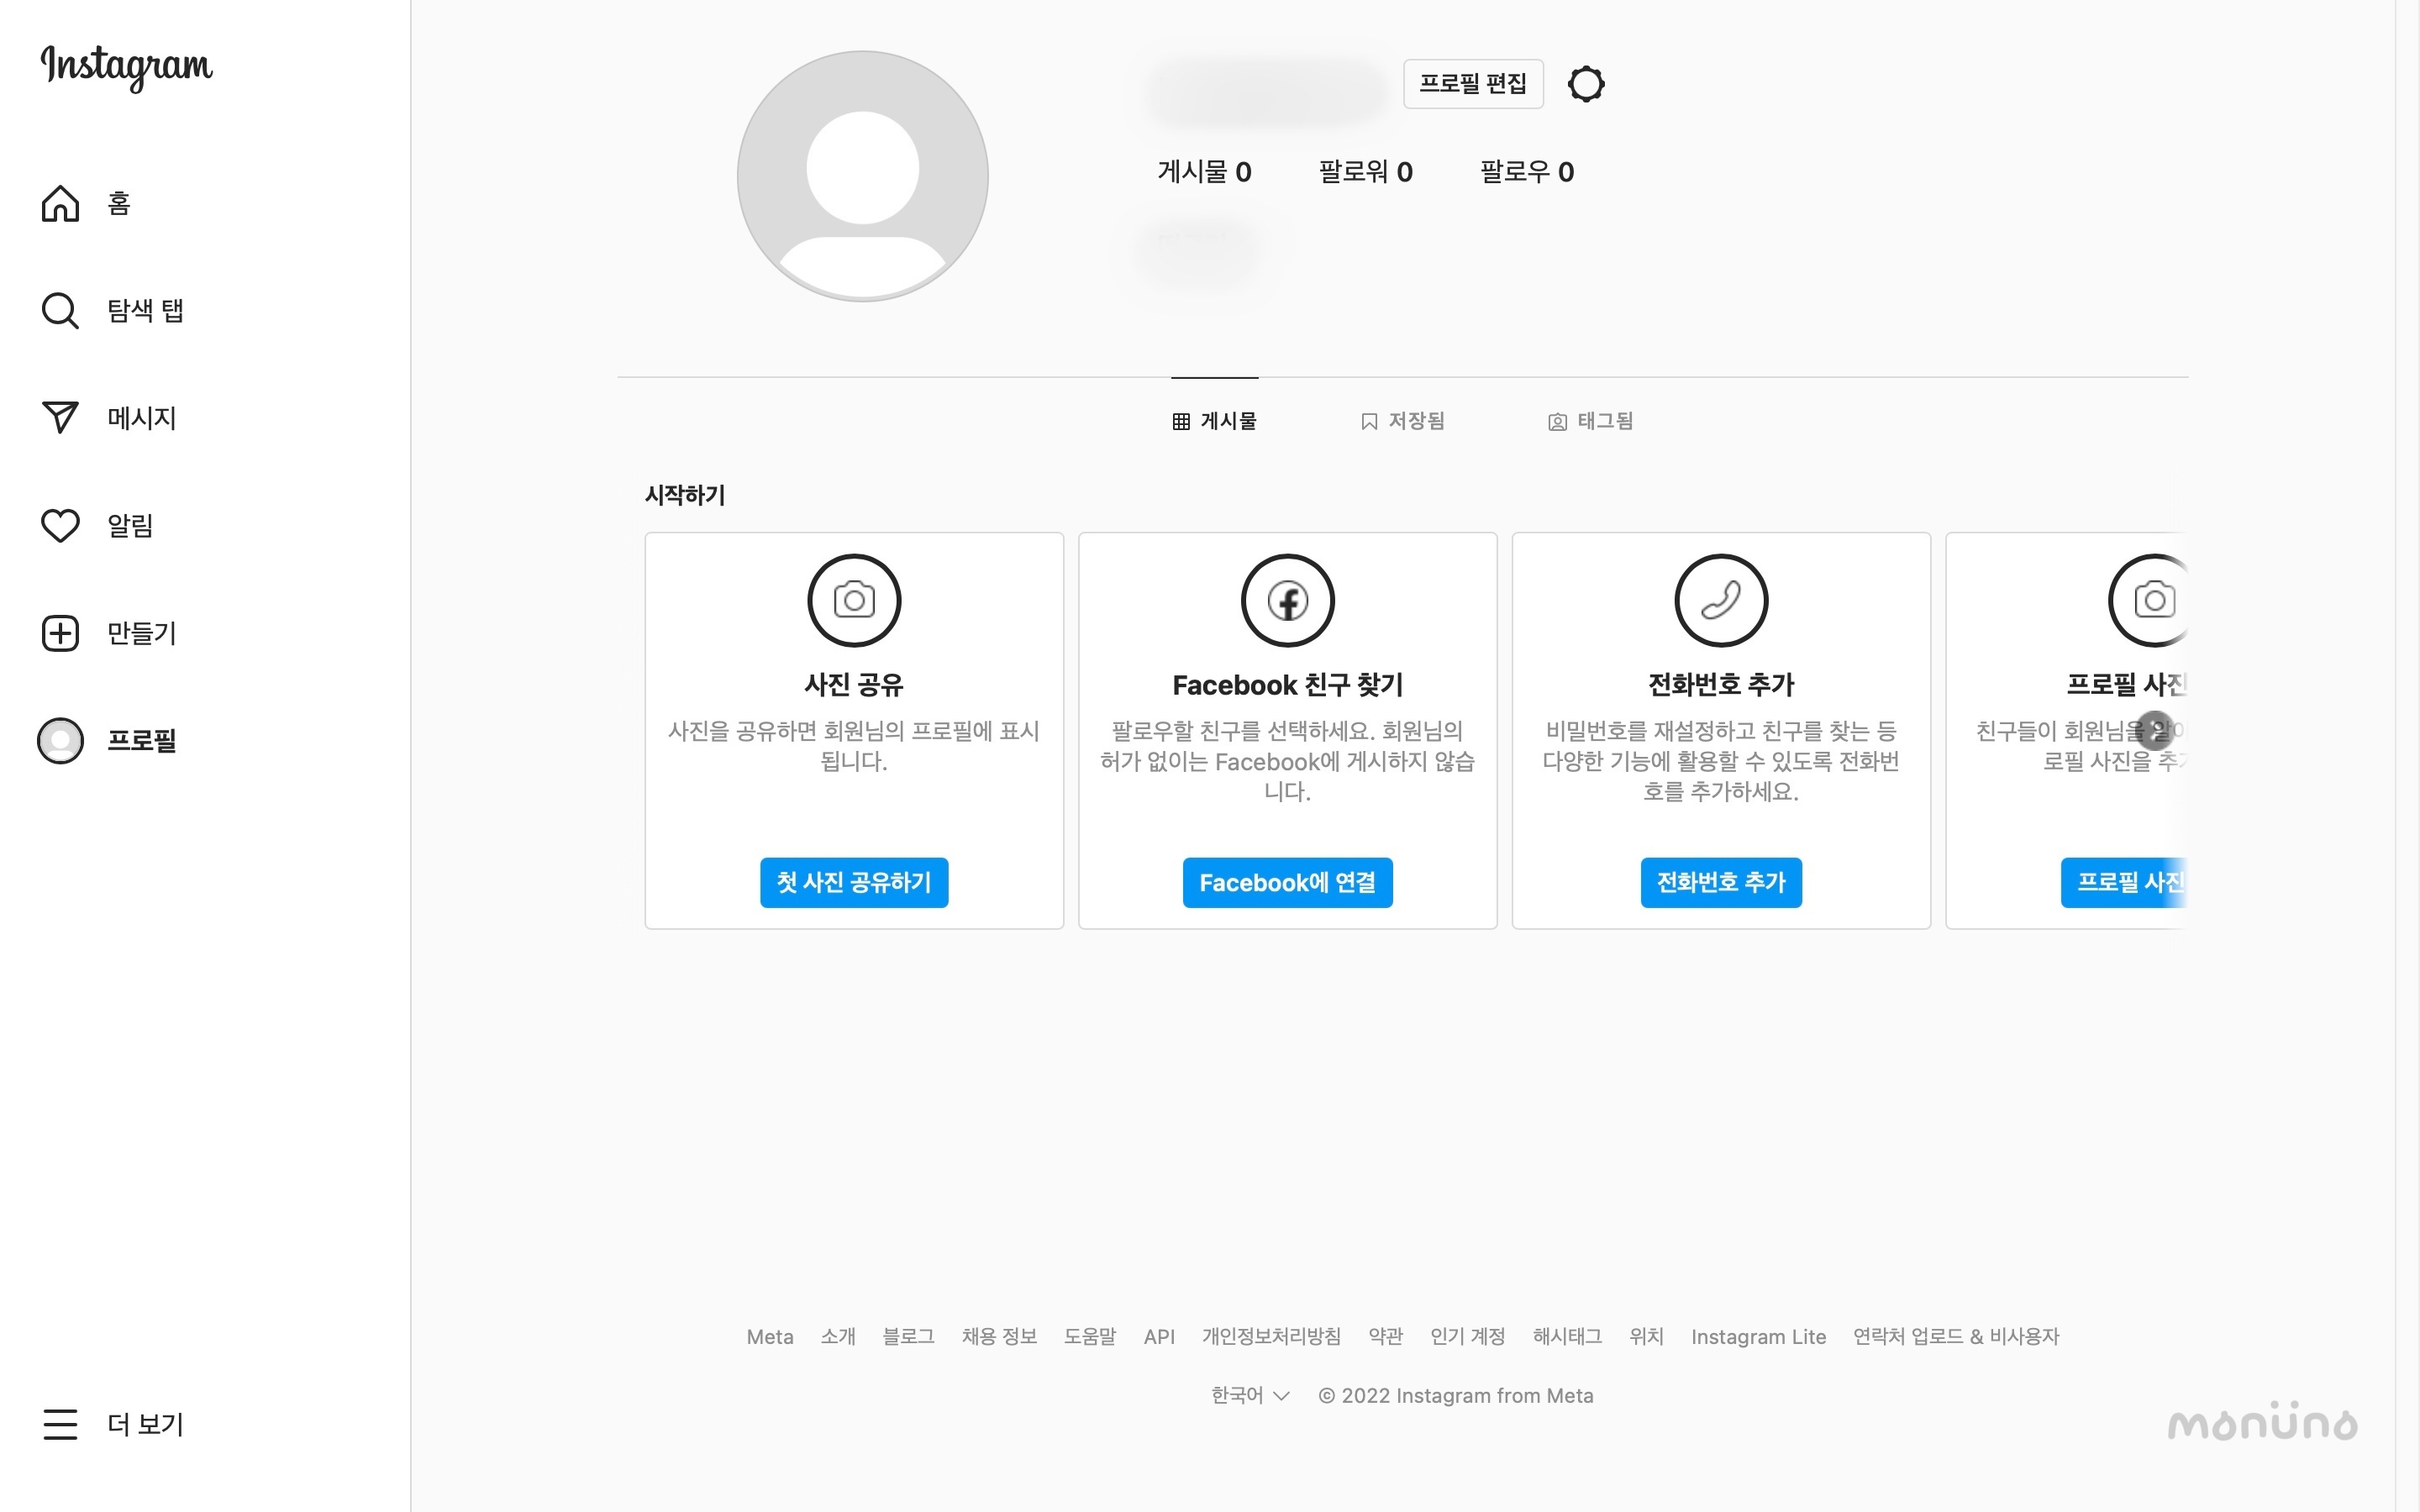Click 첫 사진 공유하기 button
2420x1512 pixels.
pyautogui.click(x=854, y=882)
